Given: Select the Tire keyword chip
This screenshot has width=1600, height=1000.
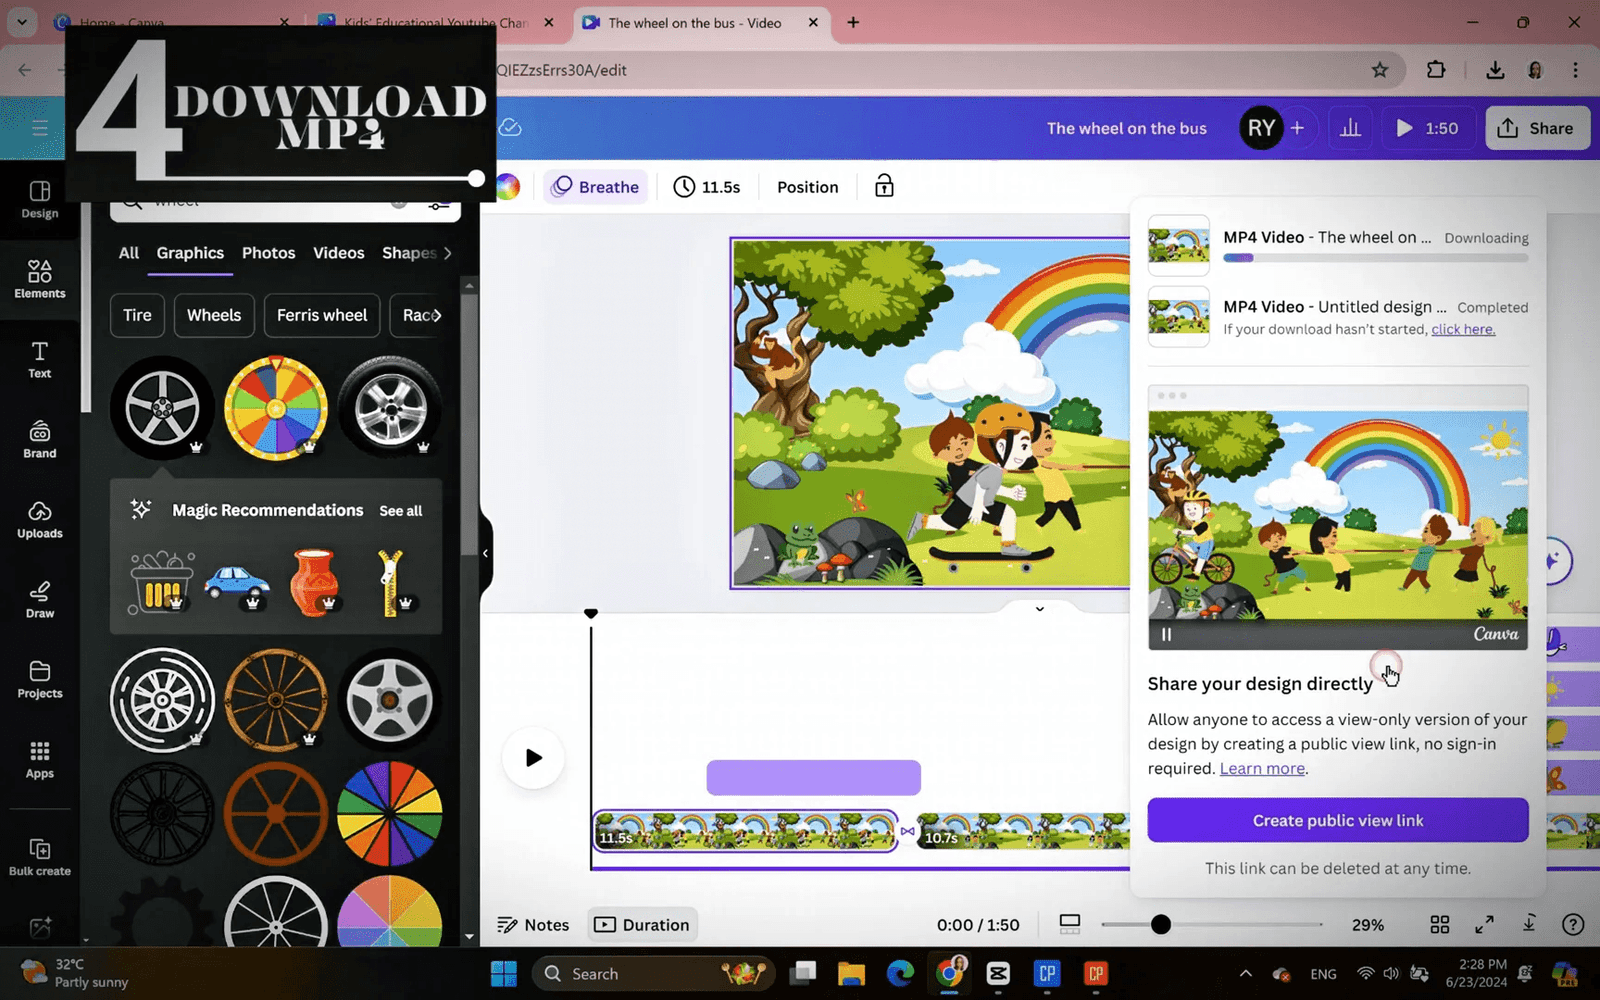Looking at the screenshot, I should [x=137, y=315].
